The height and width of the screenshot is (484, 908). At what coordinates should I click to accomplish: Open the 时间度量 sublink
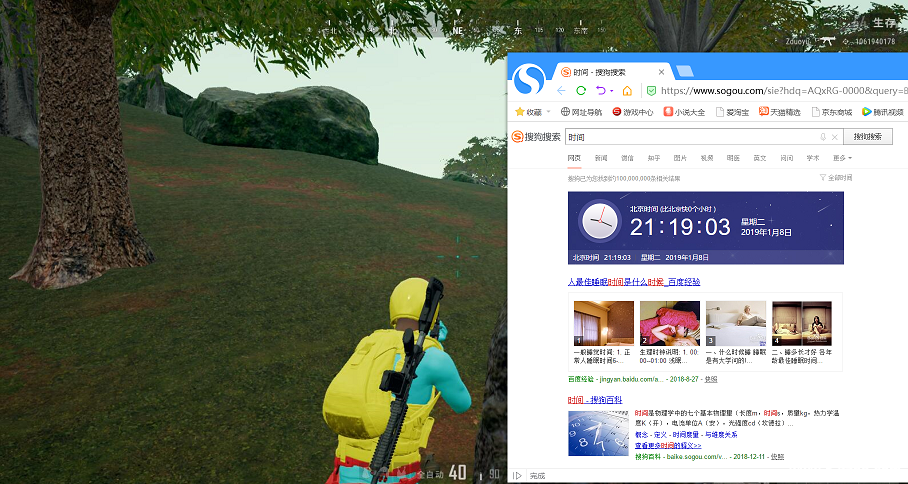(685, 435)
